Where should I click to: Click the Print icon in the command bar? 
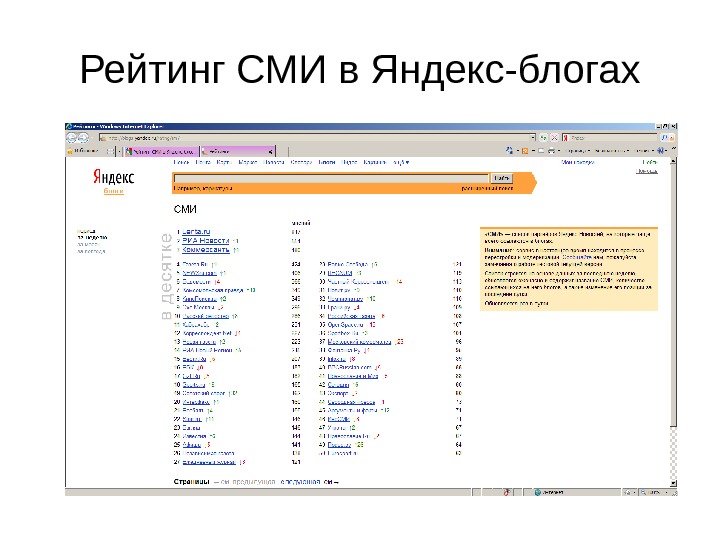point(551,151)
